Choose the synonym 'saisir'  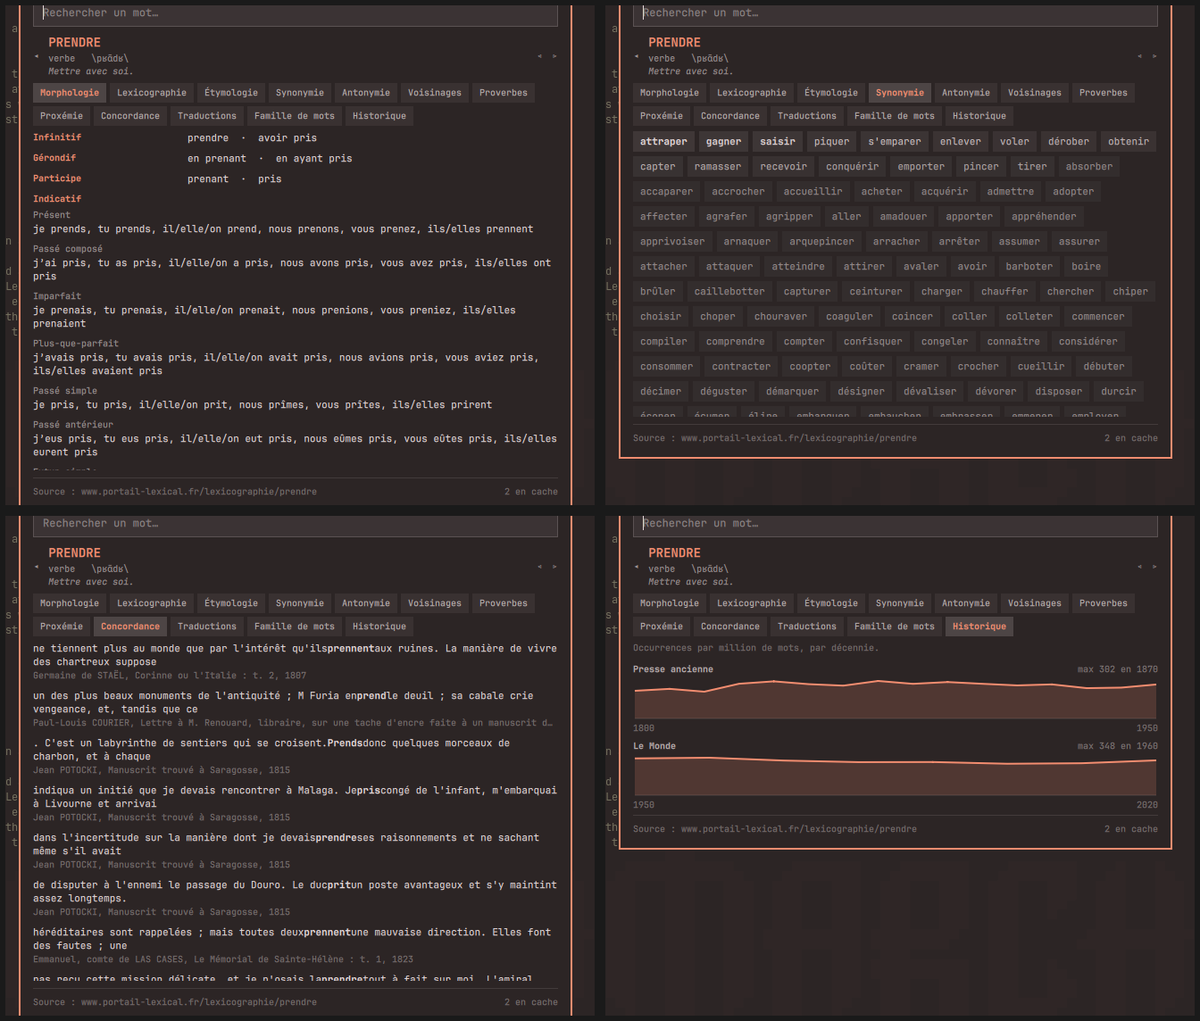[777, 142]
